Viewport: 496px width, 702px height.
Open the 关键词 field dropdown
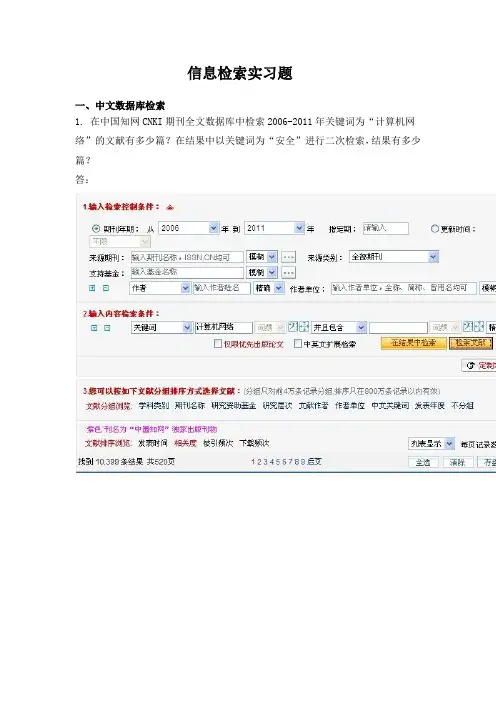162,328
